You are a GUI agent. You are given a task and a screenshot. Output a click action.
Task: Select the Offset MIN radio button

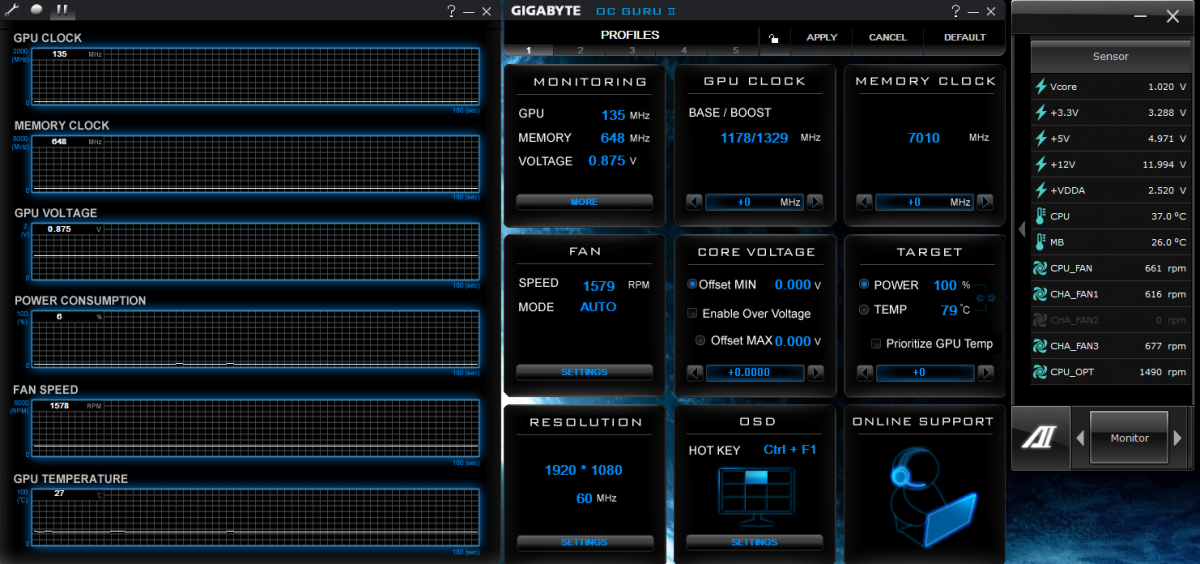pyautogui.click(x=692, y=285)
